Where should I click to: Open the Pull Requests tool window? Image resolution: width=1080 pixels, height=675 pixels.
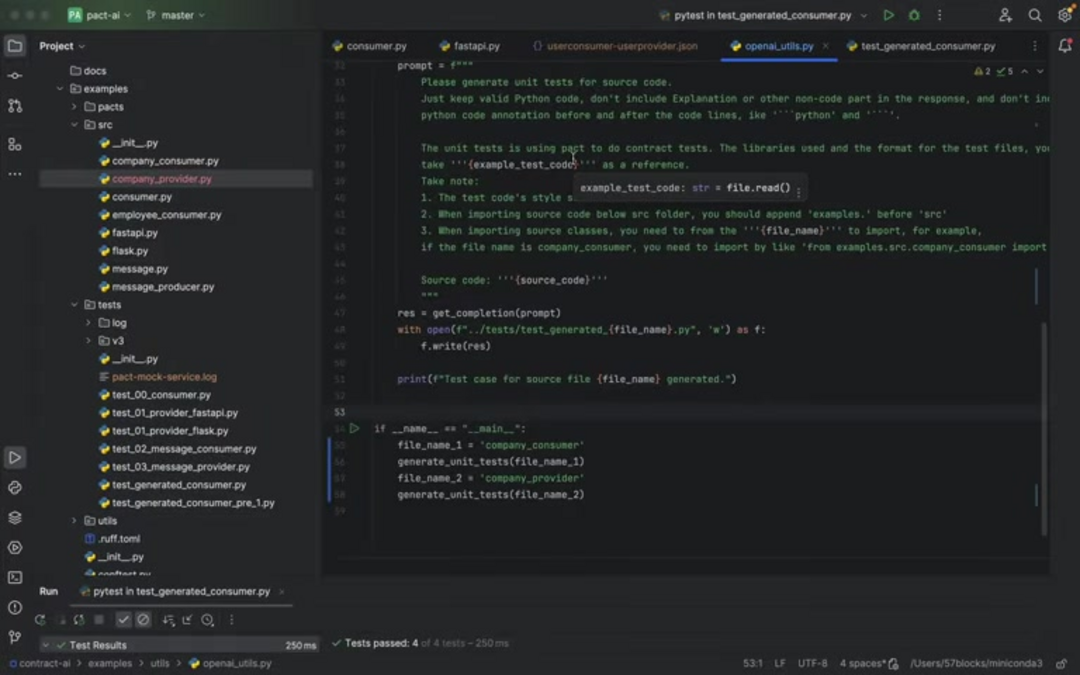(x=14, y=105)
